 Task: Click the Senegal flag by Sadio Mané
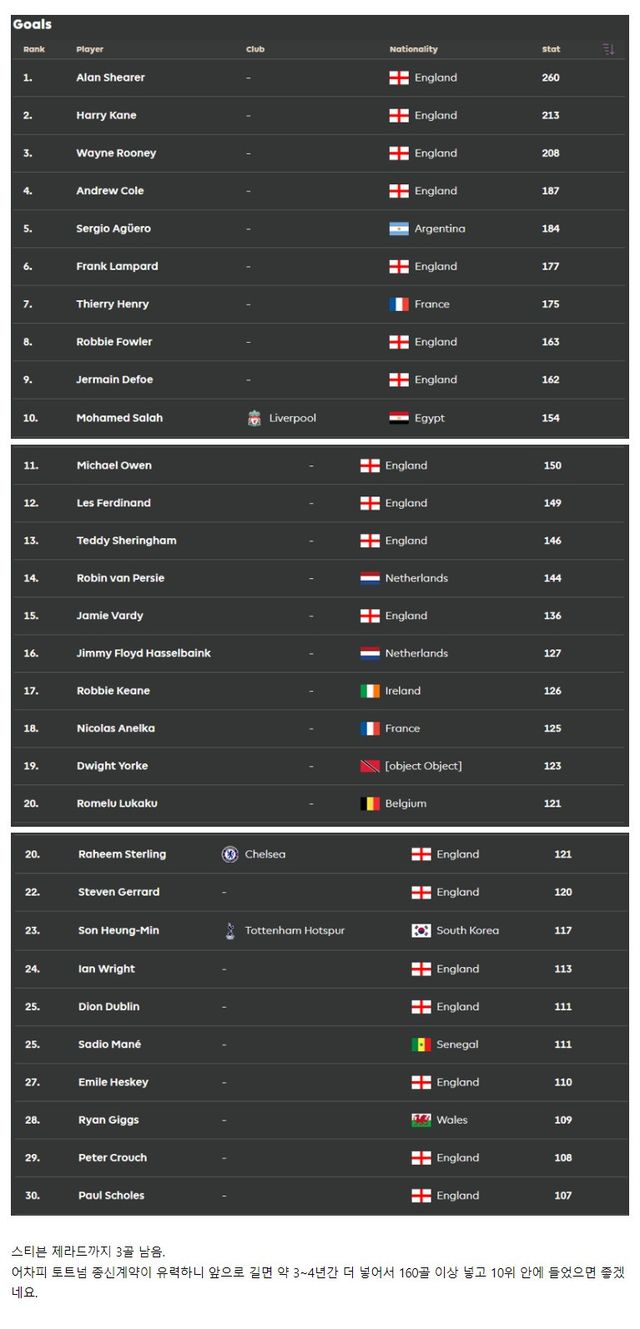(x=421, y=1044)
